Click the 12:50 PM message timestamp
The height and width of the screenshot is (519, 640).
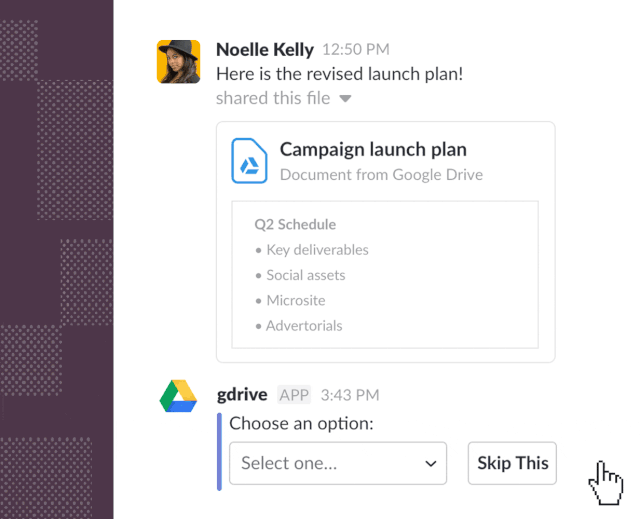(x=356, y=49)
